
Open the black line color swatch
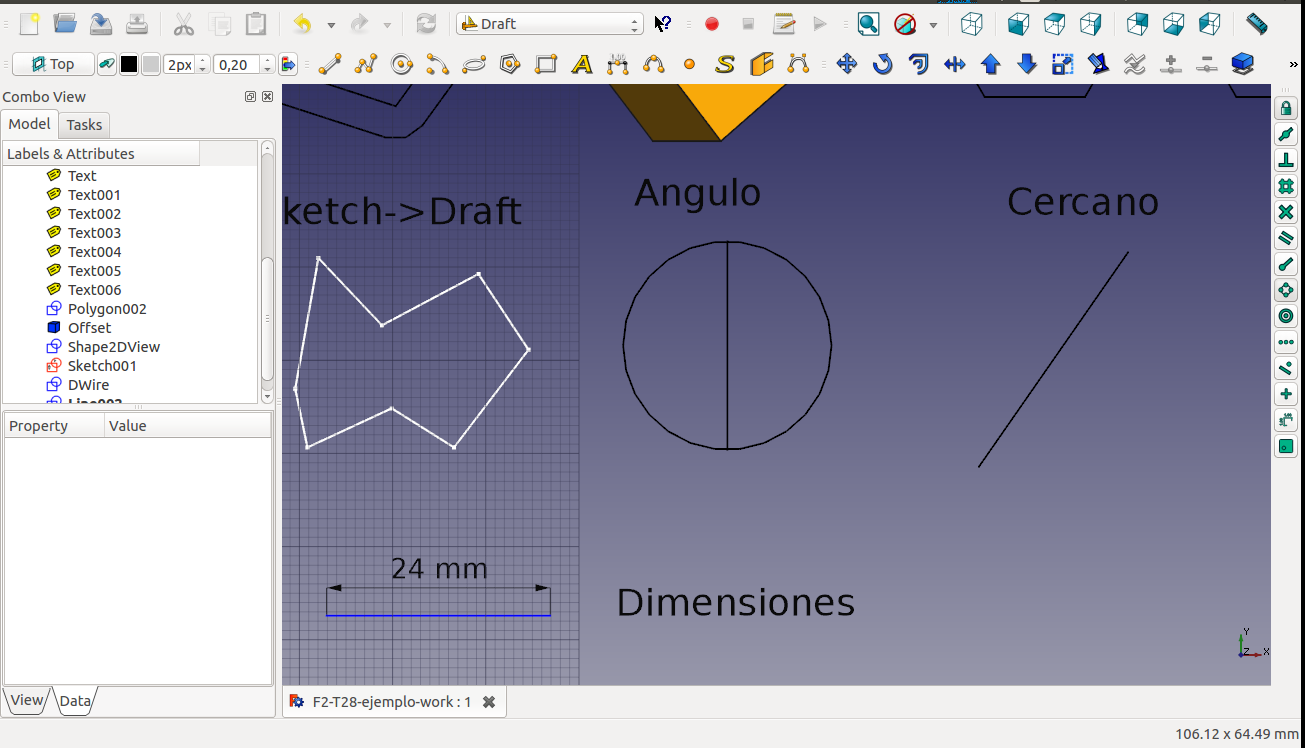[129, 65]
